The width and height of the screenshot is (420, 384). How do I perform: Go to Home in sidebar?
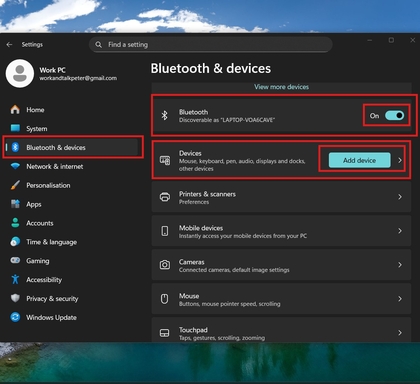click(x=72, y=110)
